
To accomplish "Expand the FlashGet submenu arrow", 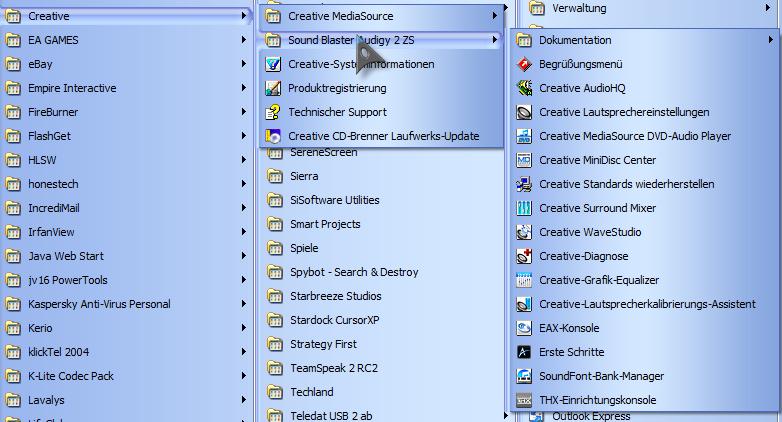I will point(244,136).
